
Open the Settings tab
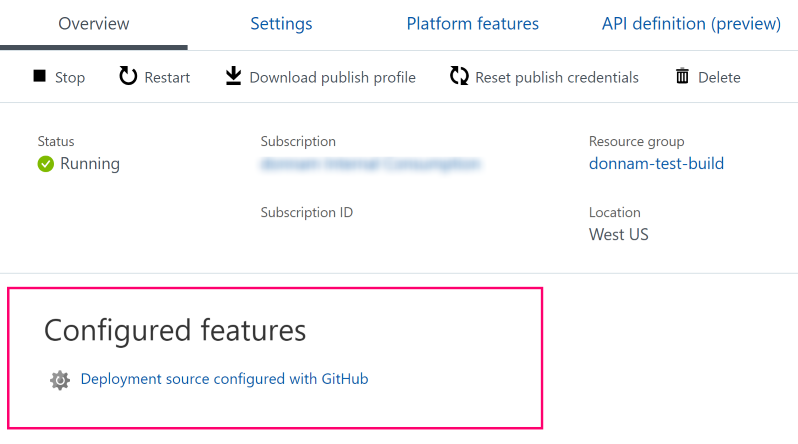point(281,24)
